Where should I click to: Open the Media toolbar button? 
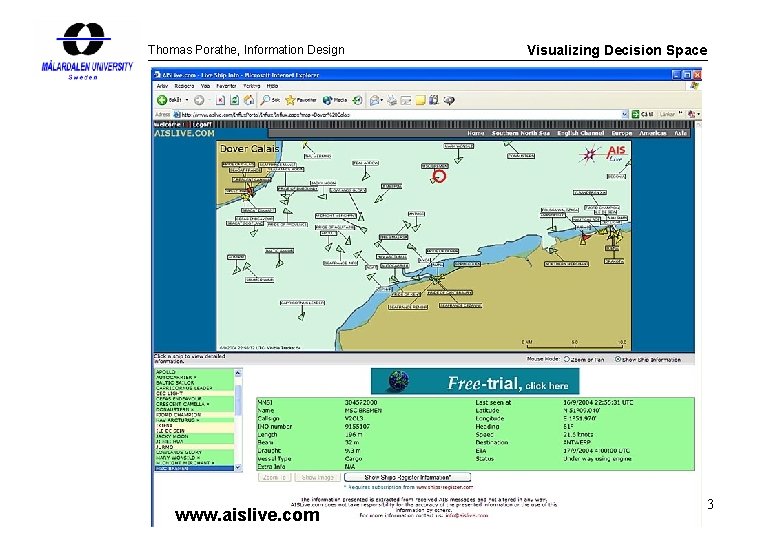tap(335, 100)
